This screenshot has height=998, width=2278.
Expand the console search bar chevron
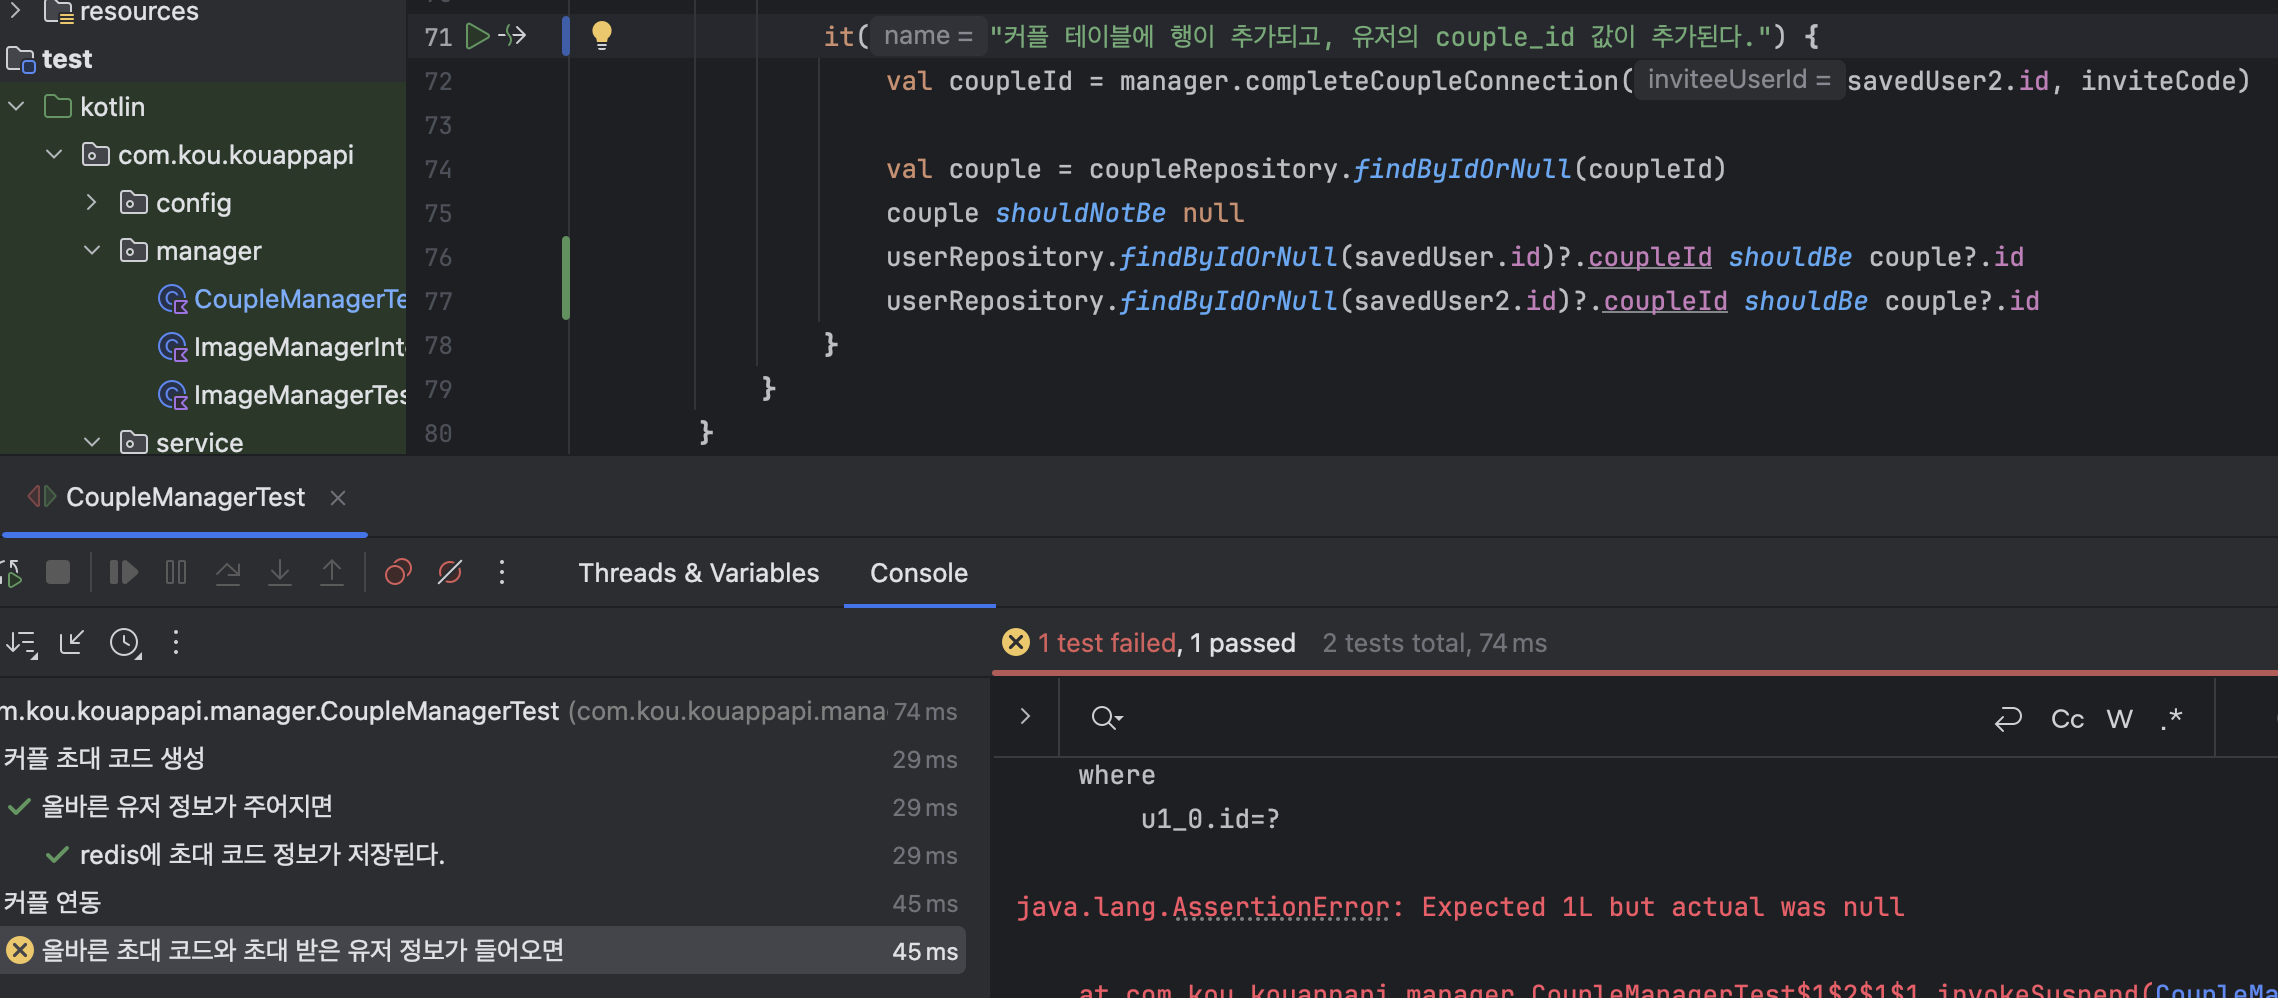click(x=1025, y=716)
